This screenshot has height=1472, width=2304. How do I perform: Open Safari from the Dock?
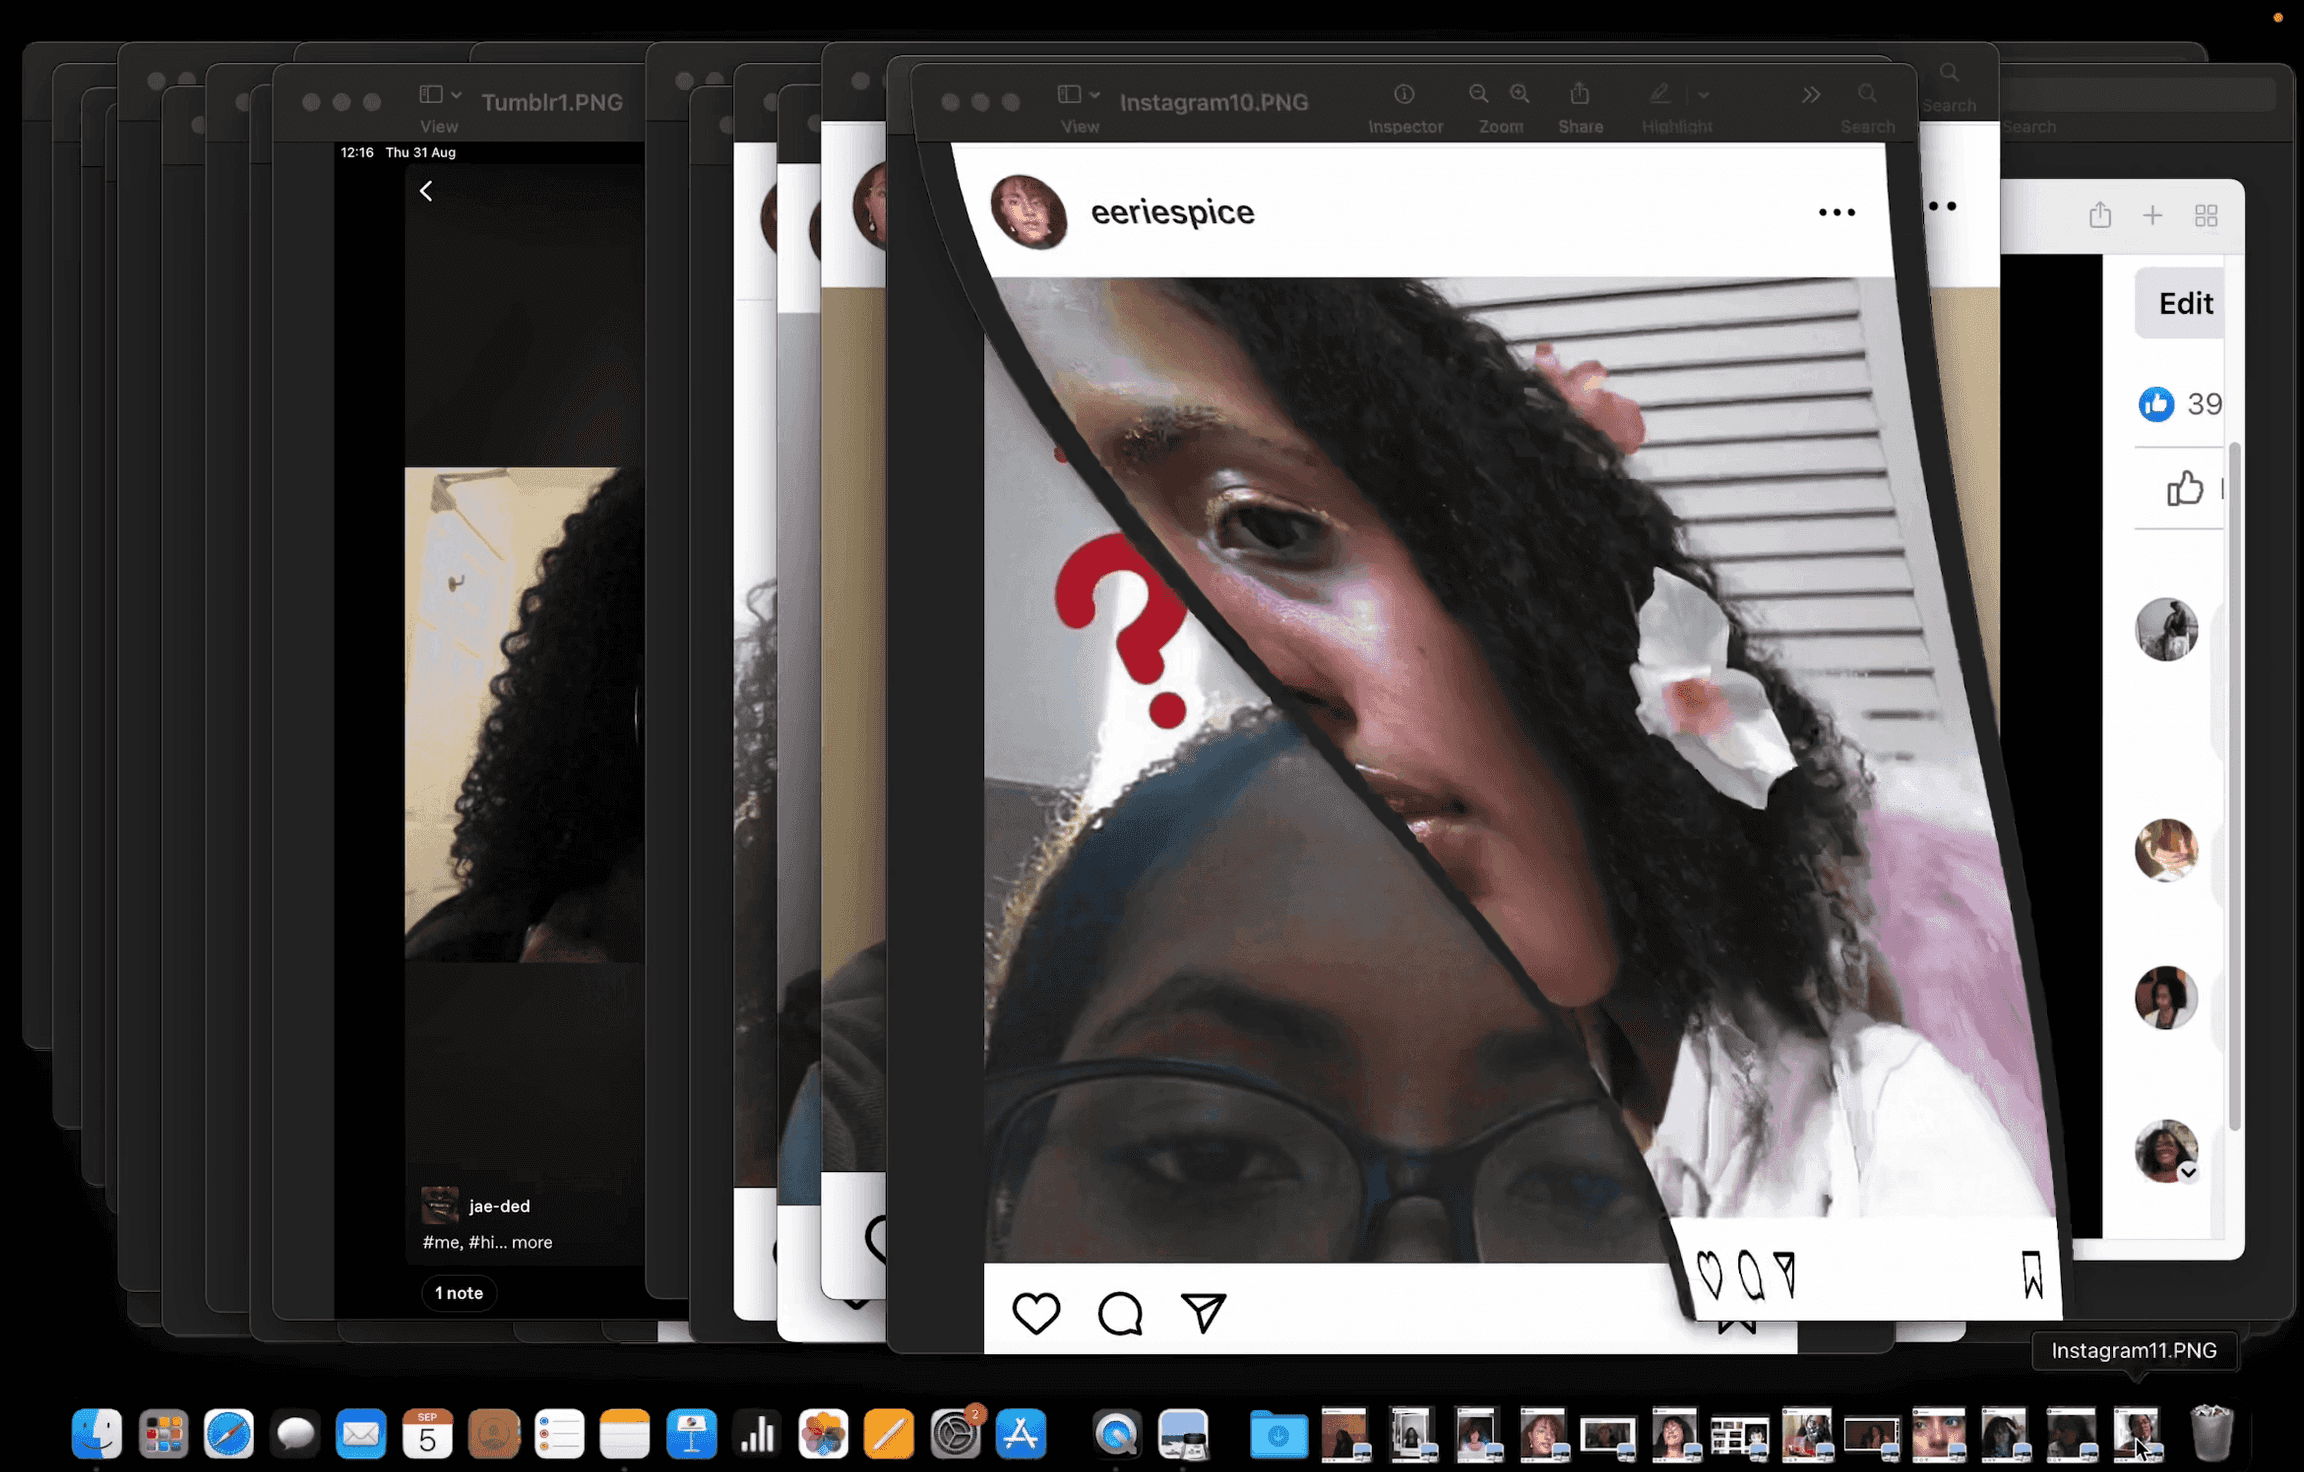coord(229,1434)
